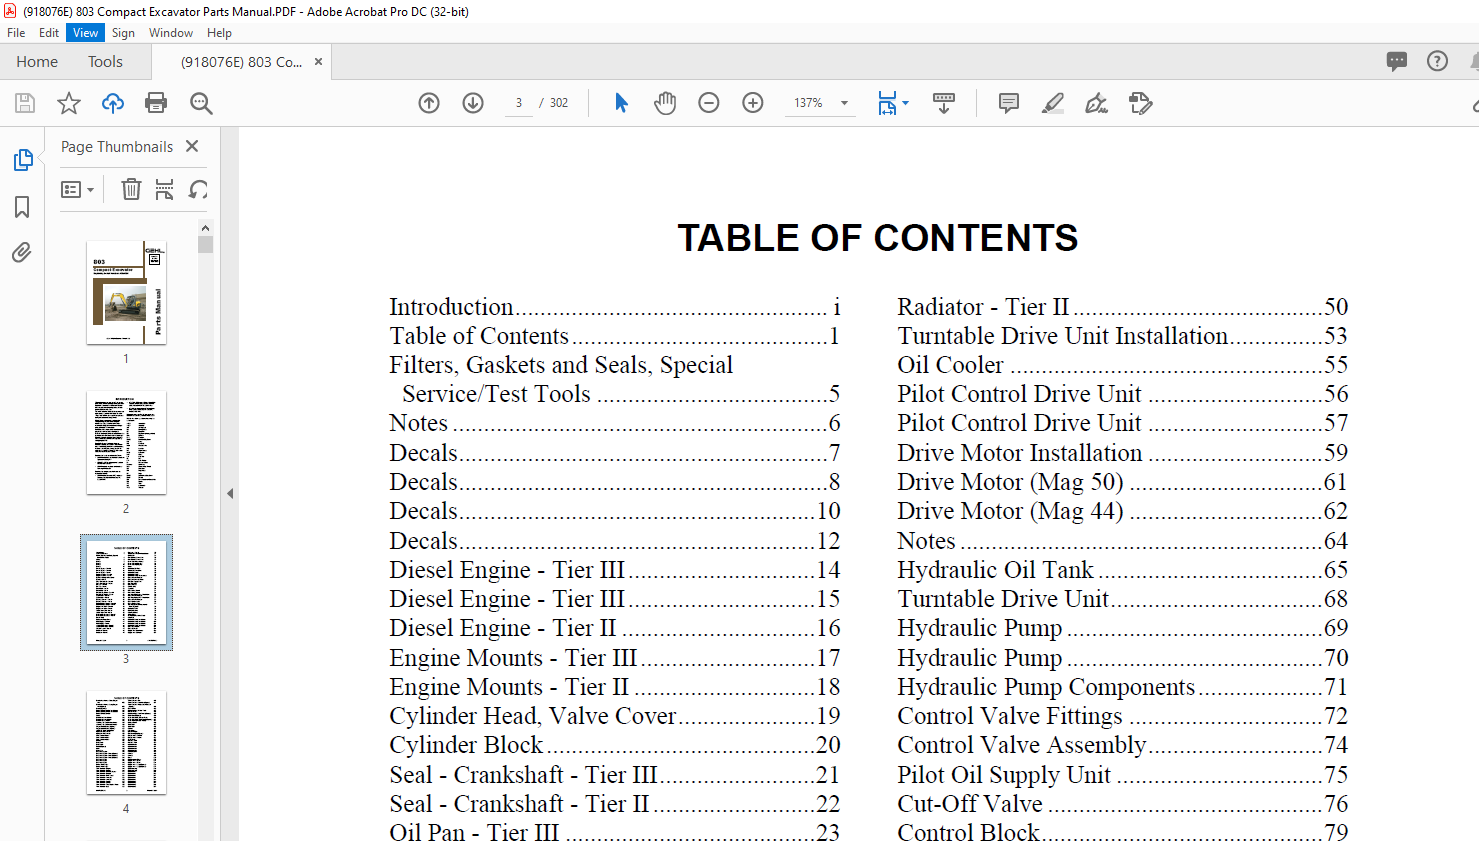Activate the Hand pan tool

(665, 103)
